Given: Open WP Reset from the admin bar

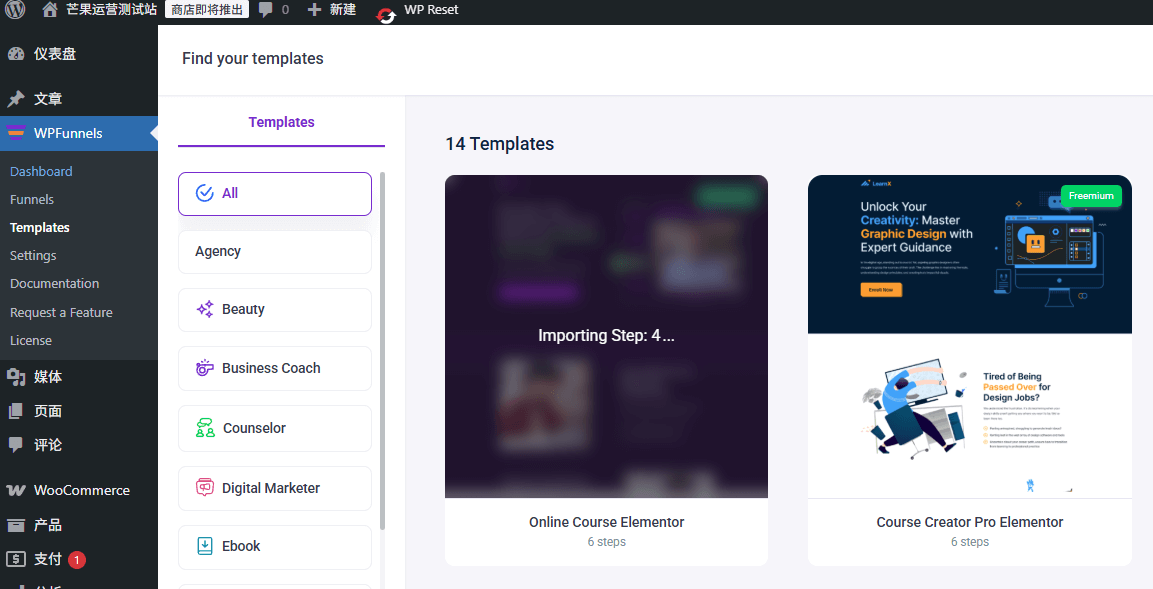Looking at the screenshot, I should click(x=418, y=11).
